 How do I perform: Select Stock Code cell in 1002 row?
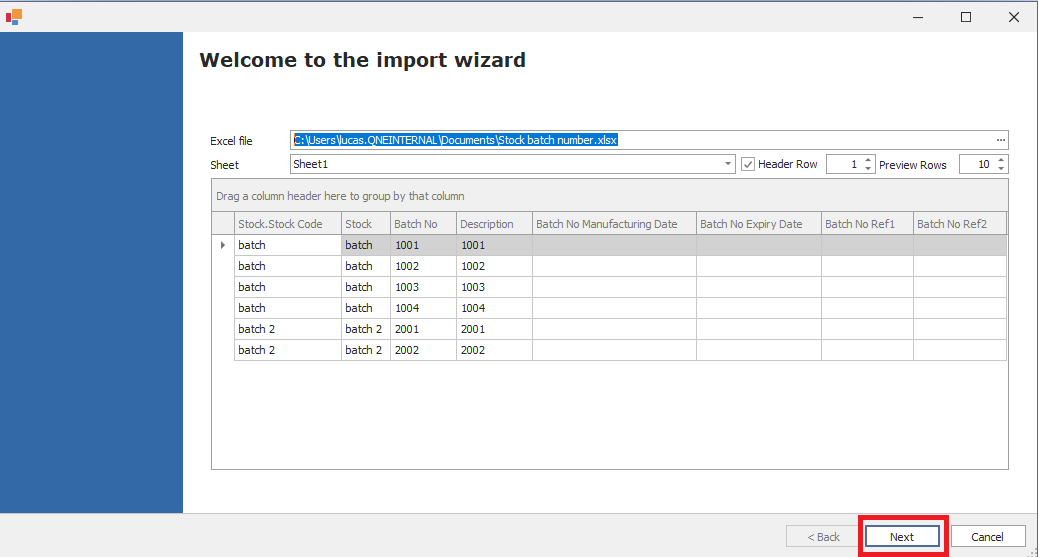(x=288, y=266)
